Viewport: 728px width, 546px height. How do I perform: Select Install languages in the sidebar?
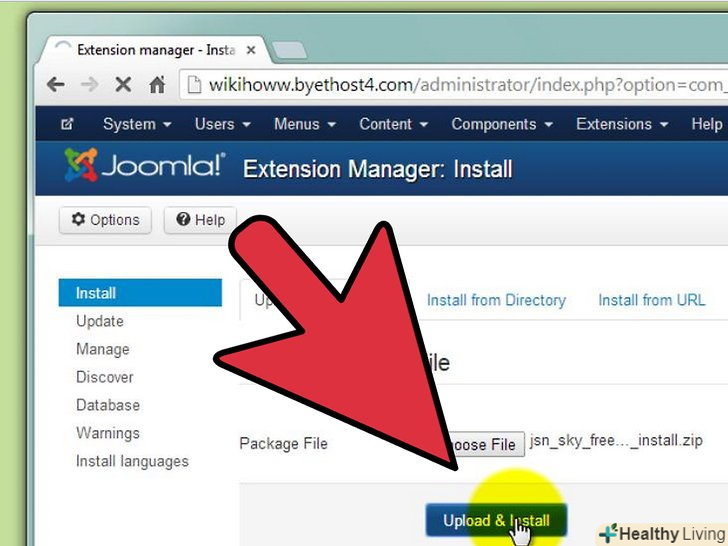(x=132, y=461)
